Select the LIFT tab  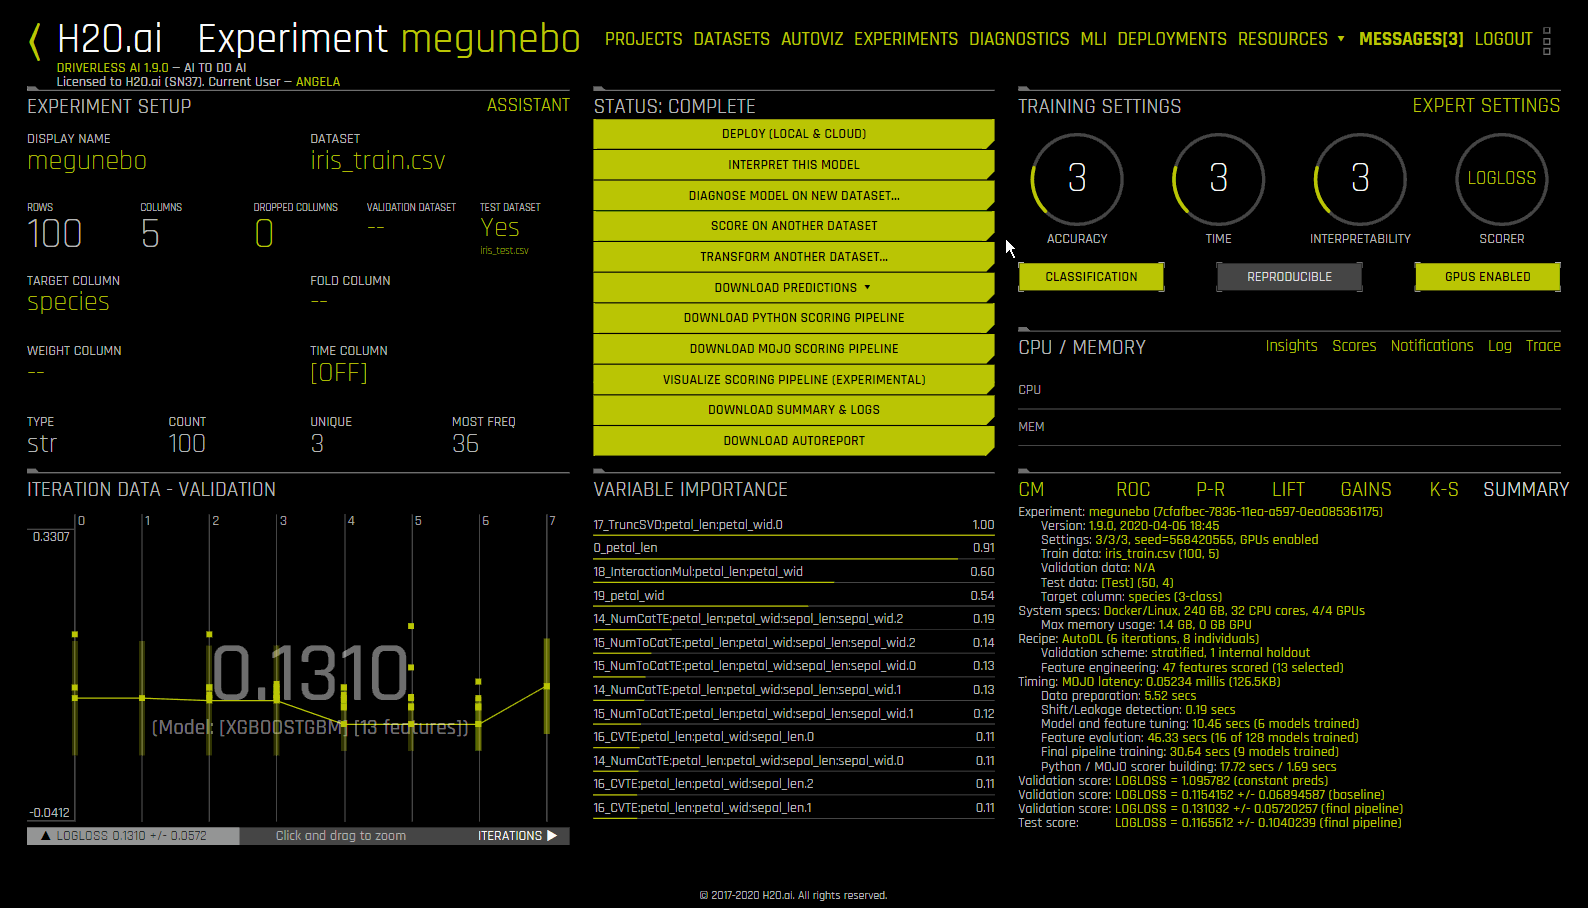(x=1288, y=490)
